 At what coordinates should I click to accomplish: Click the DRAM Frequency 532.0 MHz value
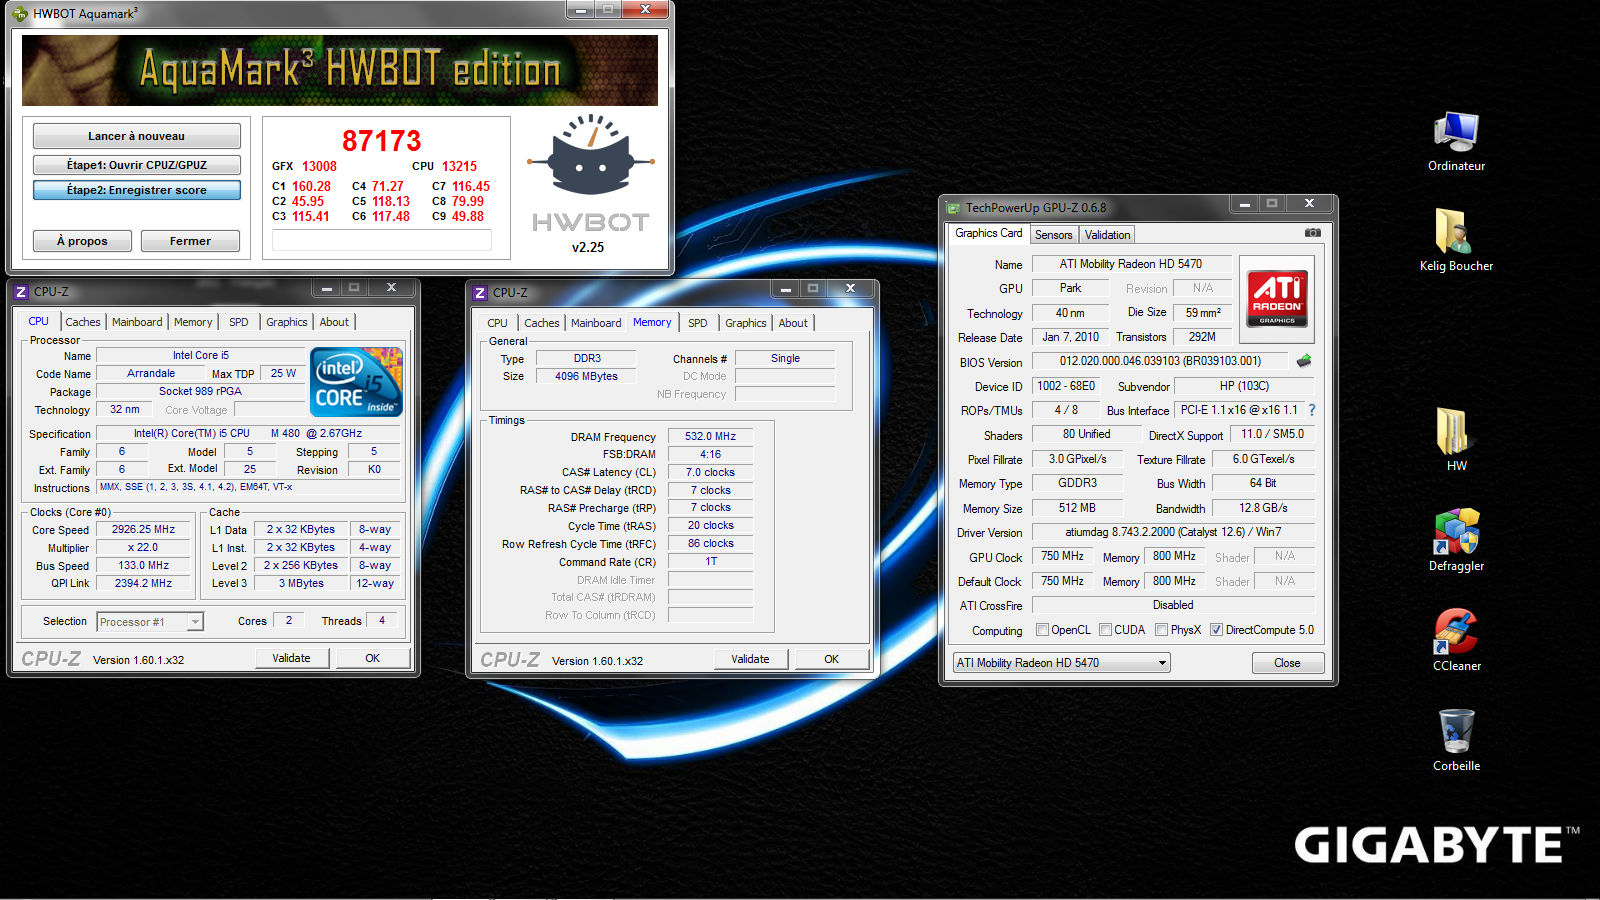point(710,437)
